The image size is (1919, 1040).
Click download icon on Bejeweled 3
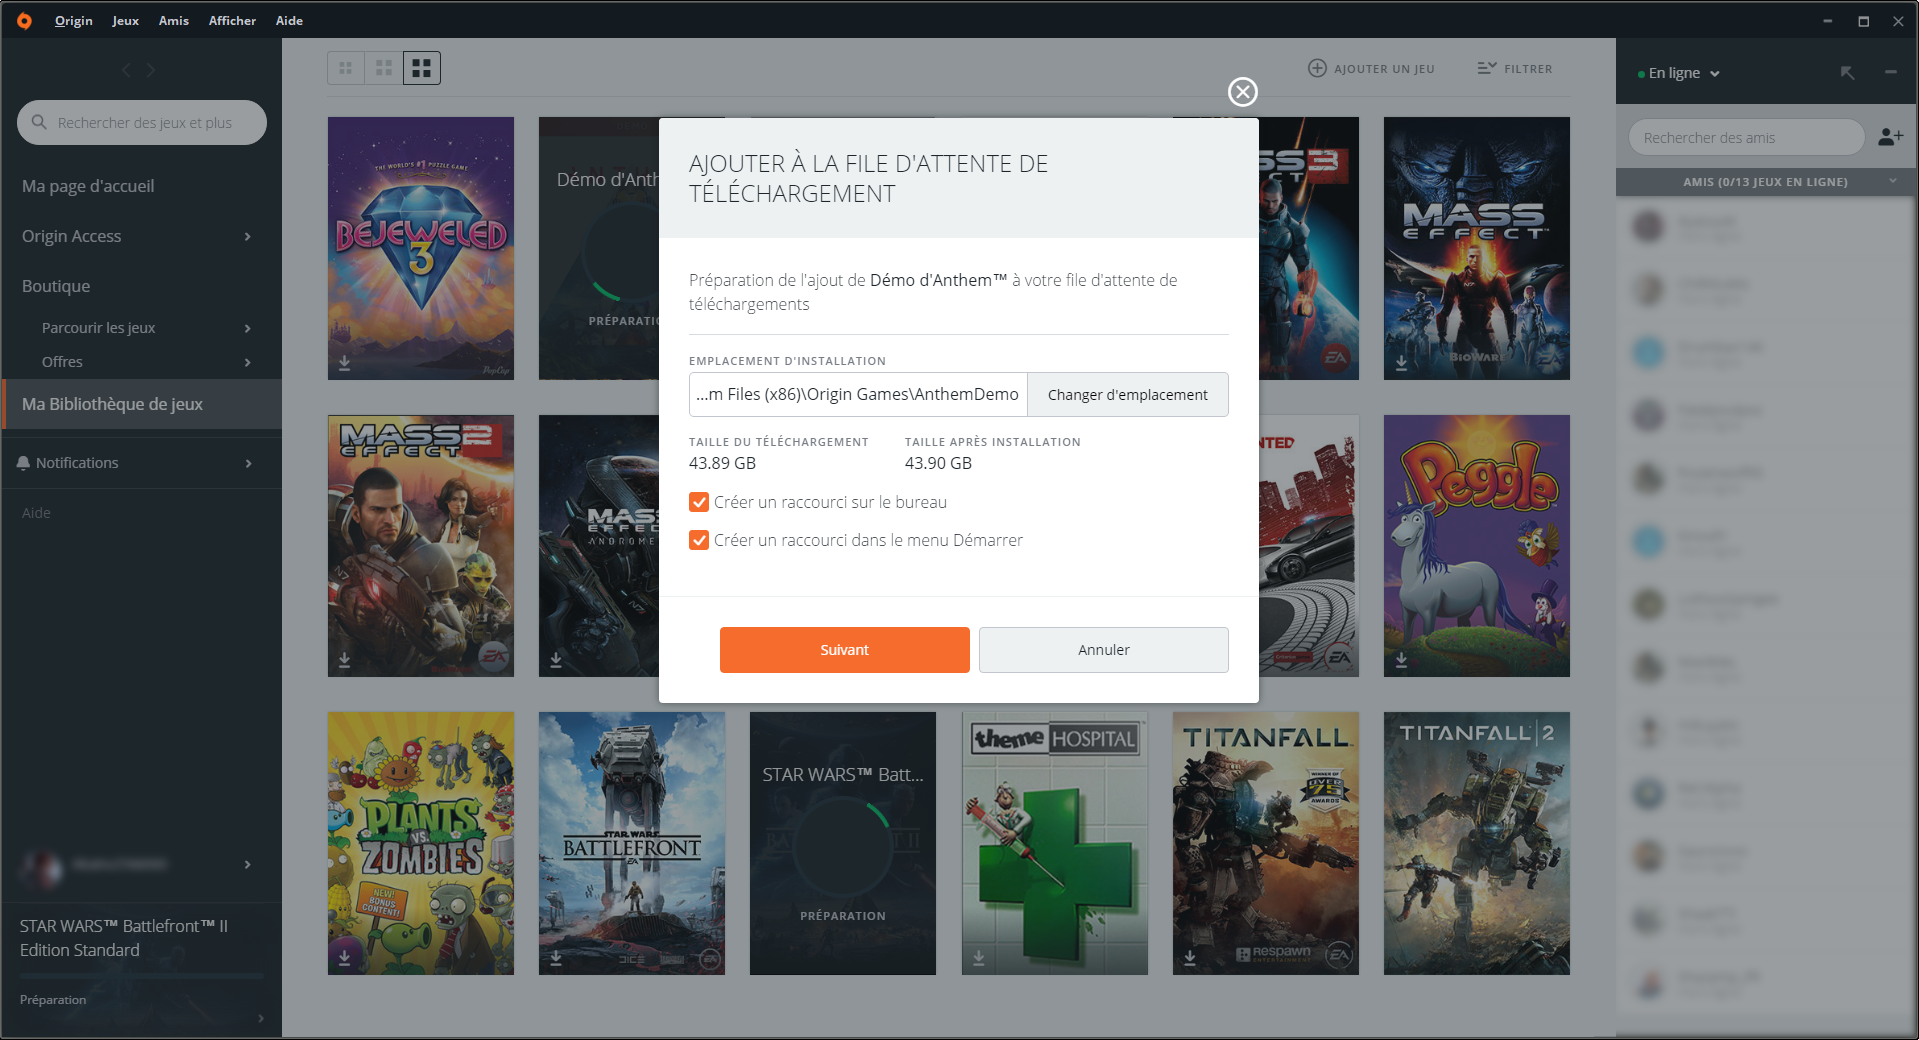344,363
